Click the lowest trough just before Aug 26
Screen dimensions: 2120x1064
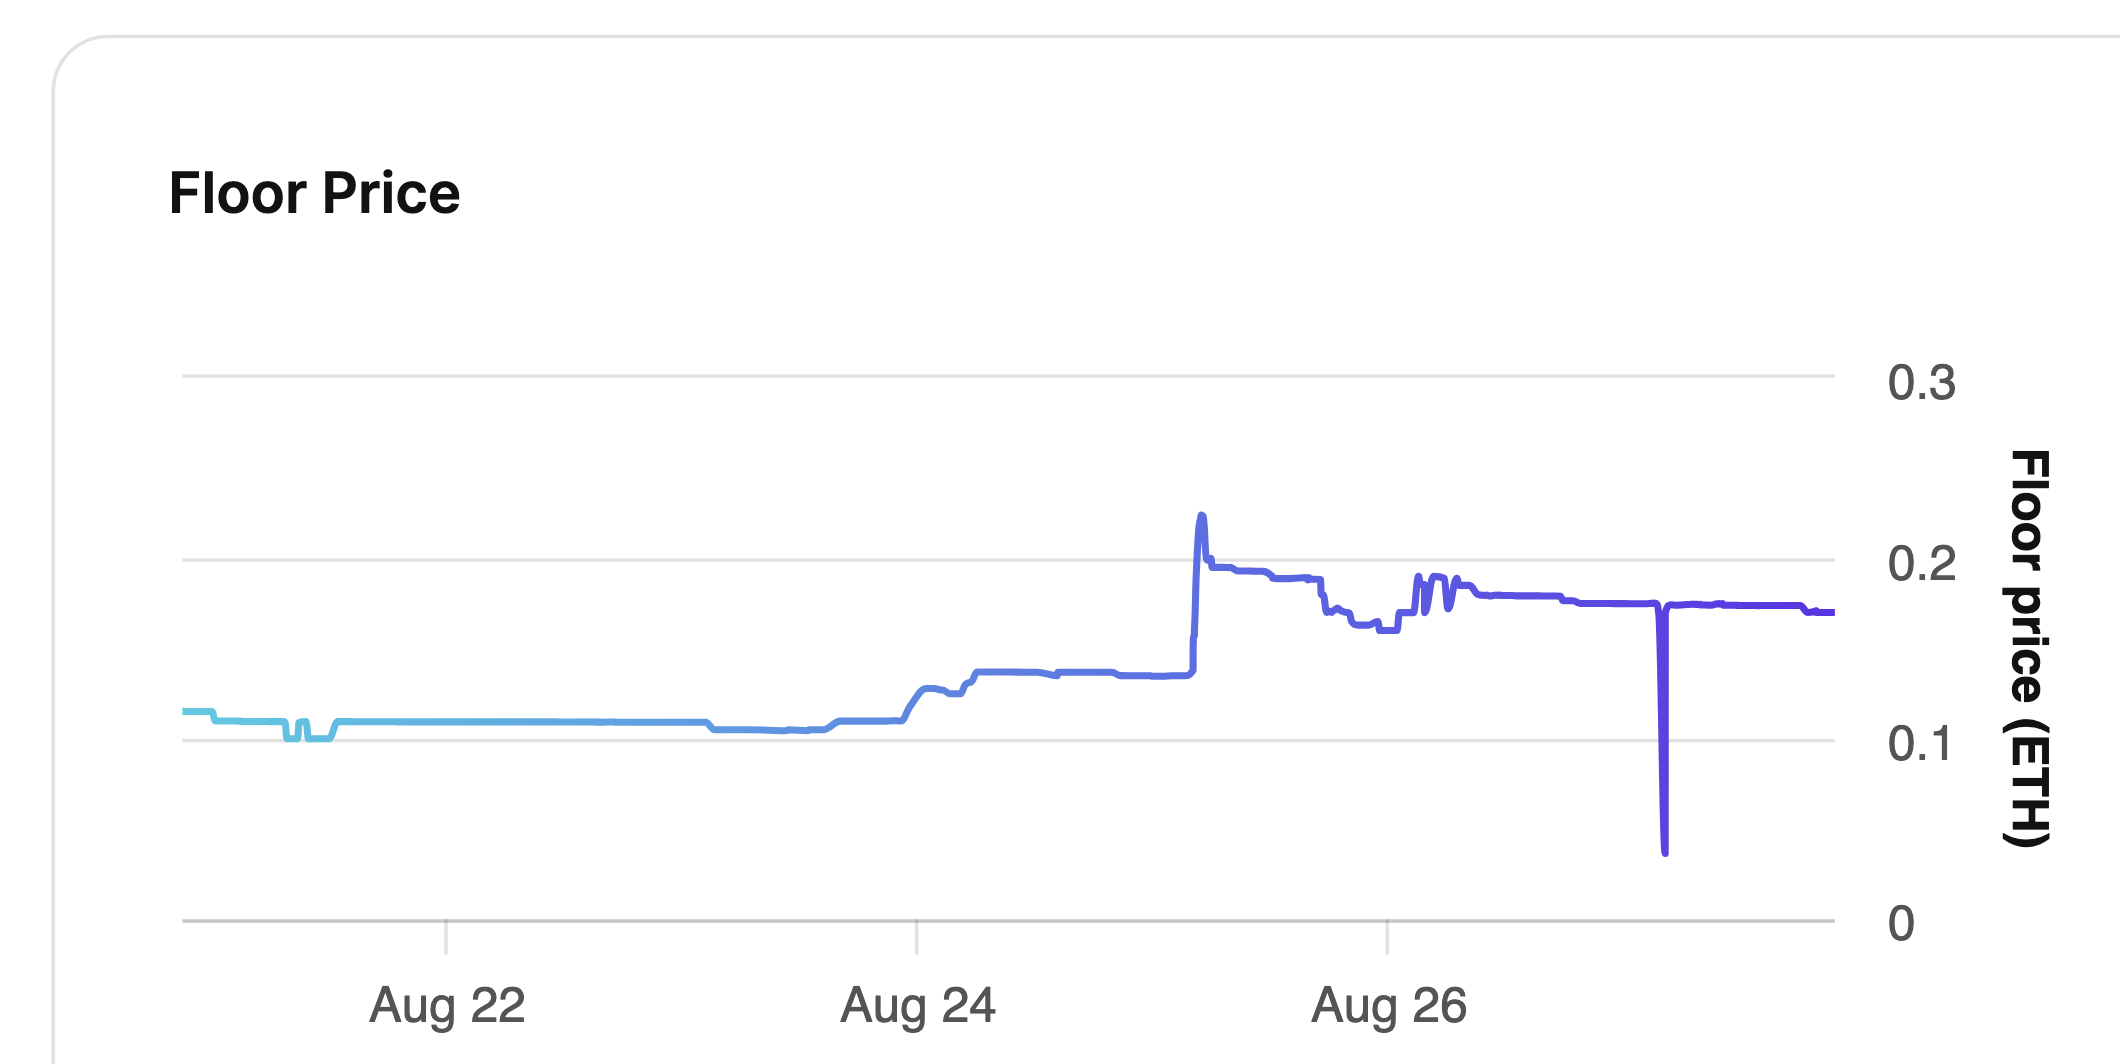coord(1388,630)
